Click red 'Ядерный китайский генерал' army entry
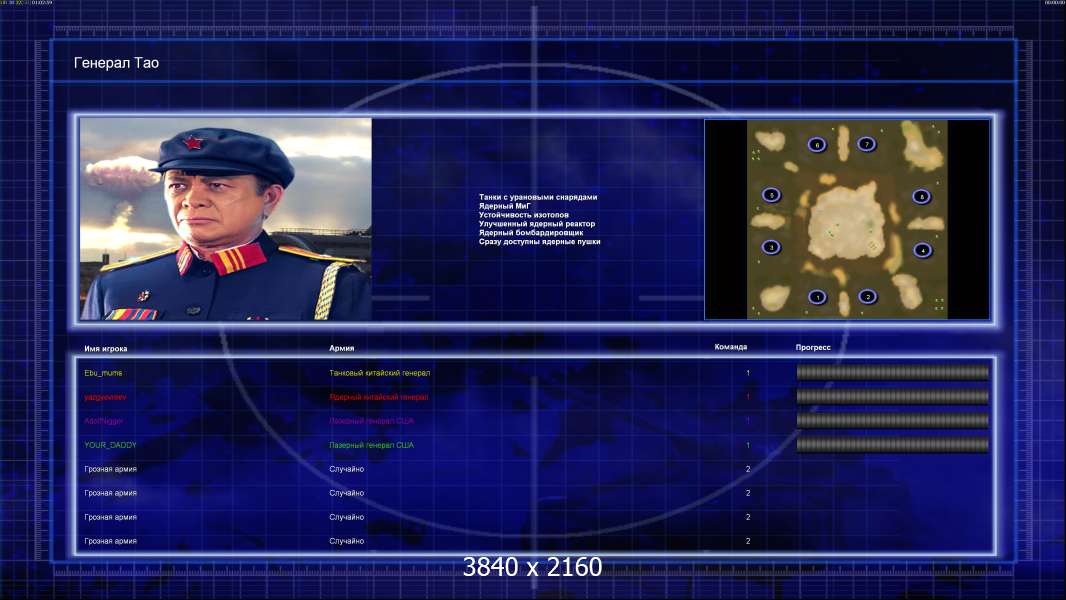 point(379,397)
